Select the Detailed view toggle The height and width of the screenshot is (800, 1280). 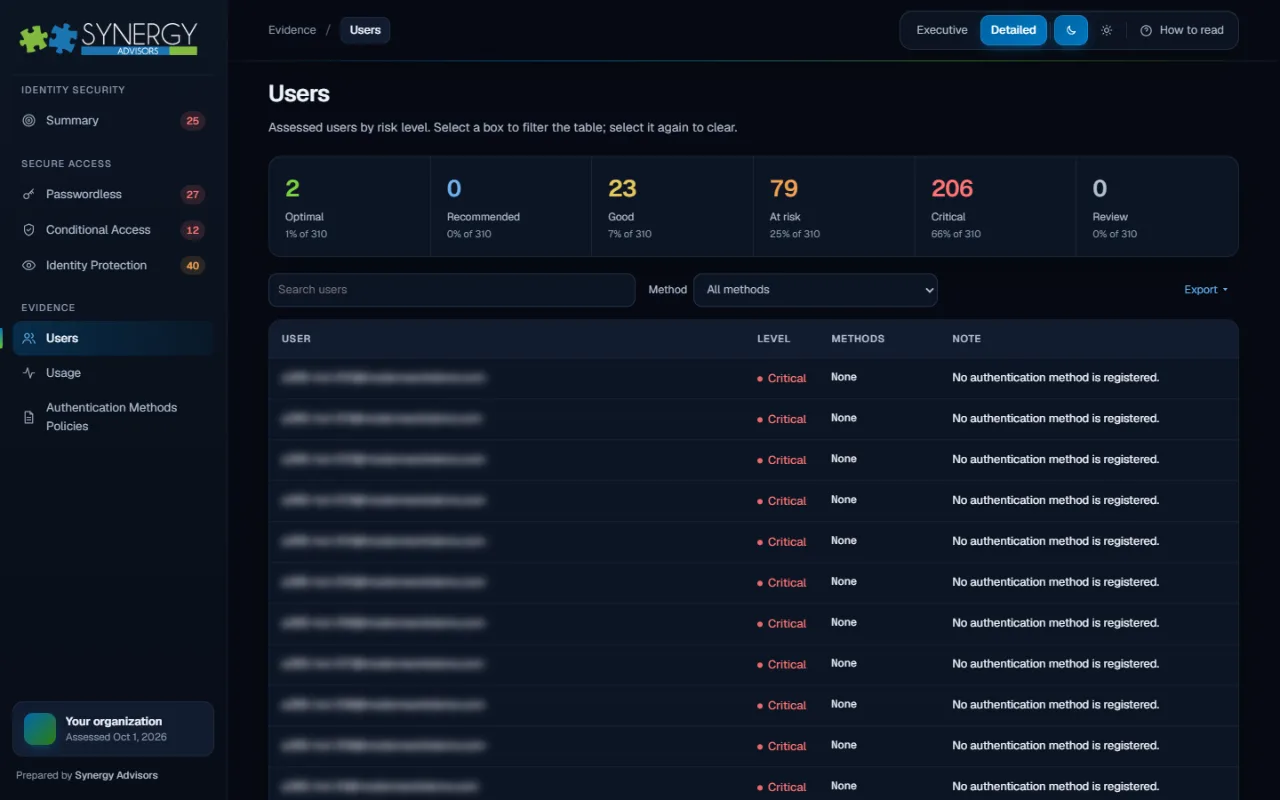coord(1013,30)
